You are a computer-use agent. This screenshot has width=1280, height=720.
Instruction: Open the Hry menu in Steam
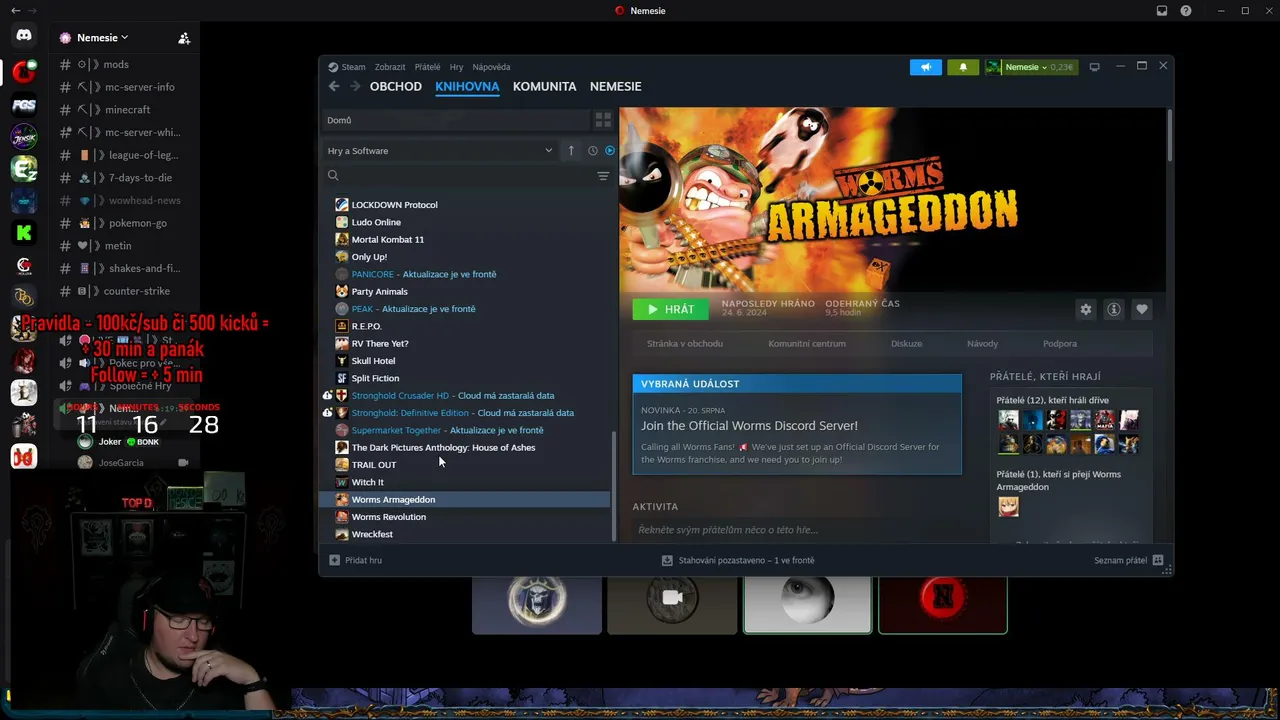tap(456, 67)
